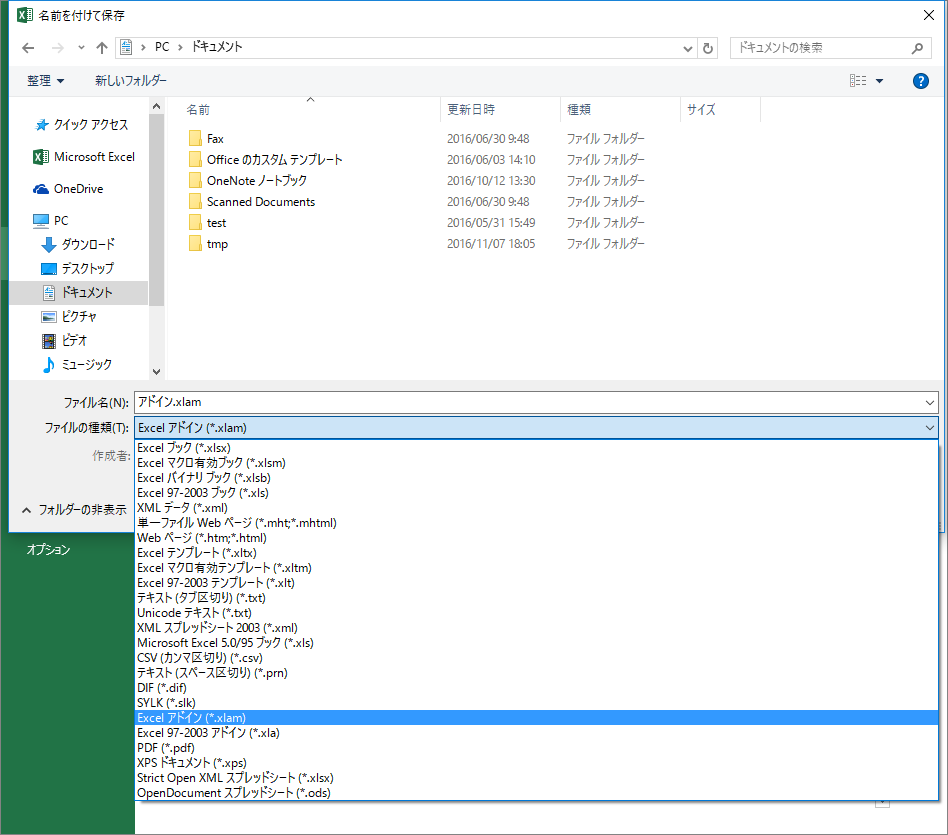Choose 単一ファイル Web ページ (*.mht)
The image size is (948, 835).
point(536,523)
